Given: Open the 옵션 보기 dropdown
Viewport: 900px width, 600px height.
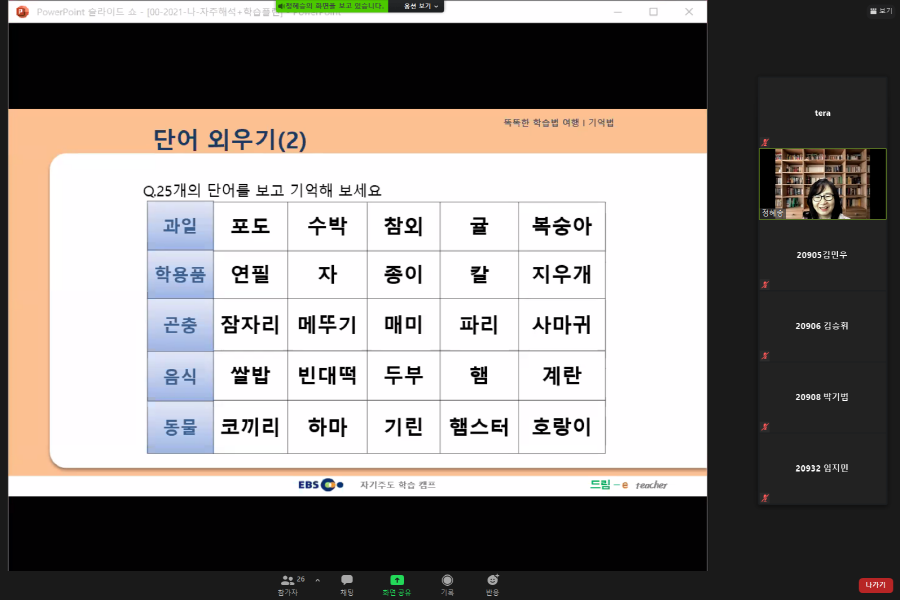Looking at the screenshot, I should click(x=421, y=6).
